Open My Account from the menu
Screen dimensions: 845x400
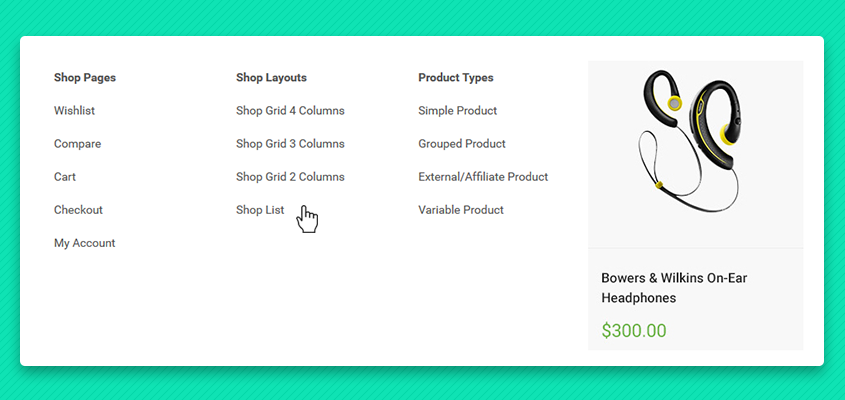(85, 243)
